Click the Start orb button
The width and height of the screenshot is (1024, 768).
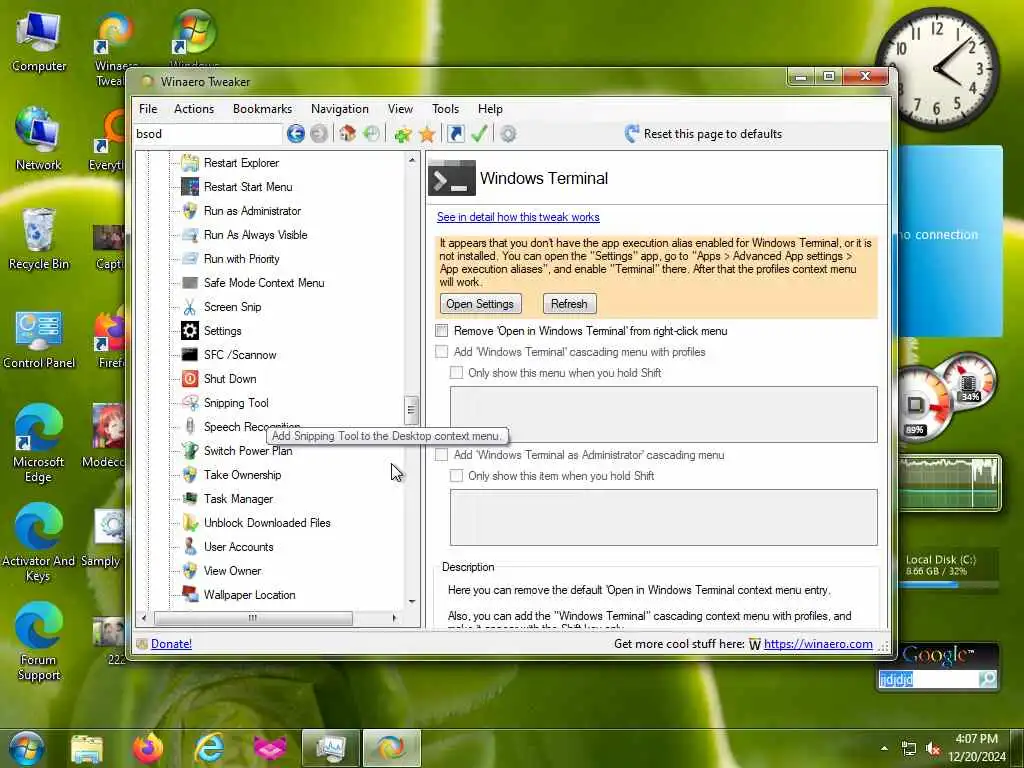(26, 748)
